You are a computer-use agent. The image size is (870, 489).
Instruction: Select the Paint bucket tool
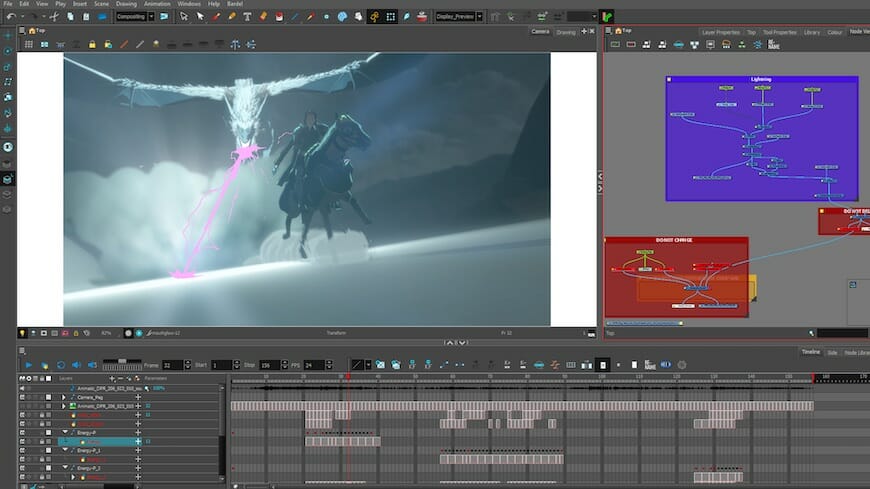pyautogui.click(x=279, y=17)
